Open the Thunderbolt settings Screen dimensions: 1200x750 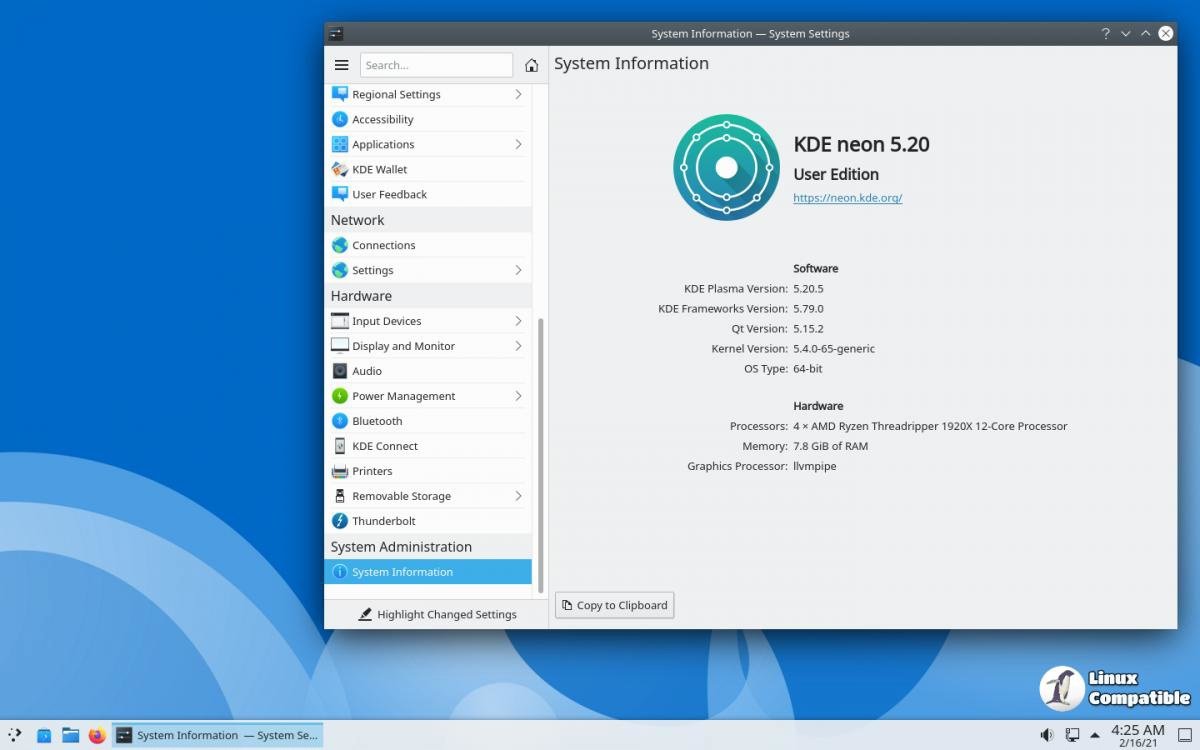click(383, 521)
